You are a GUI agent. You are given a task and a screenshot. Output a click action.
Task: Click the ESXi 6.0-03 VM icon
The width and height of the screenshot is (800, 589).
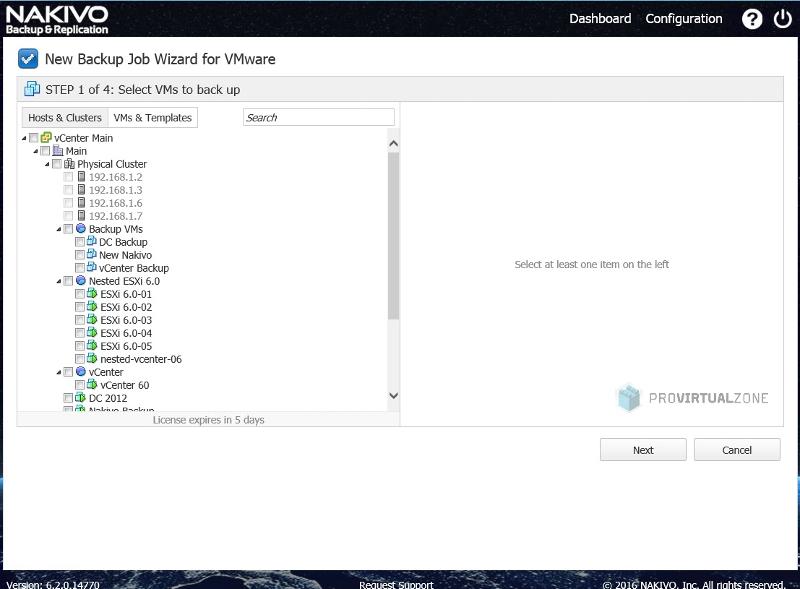[x=92, y=320]
